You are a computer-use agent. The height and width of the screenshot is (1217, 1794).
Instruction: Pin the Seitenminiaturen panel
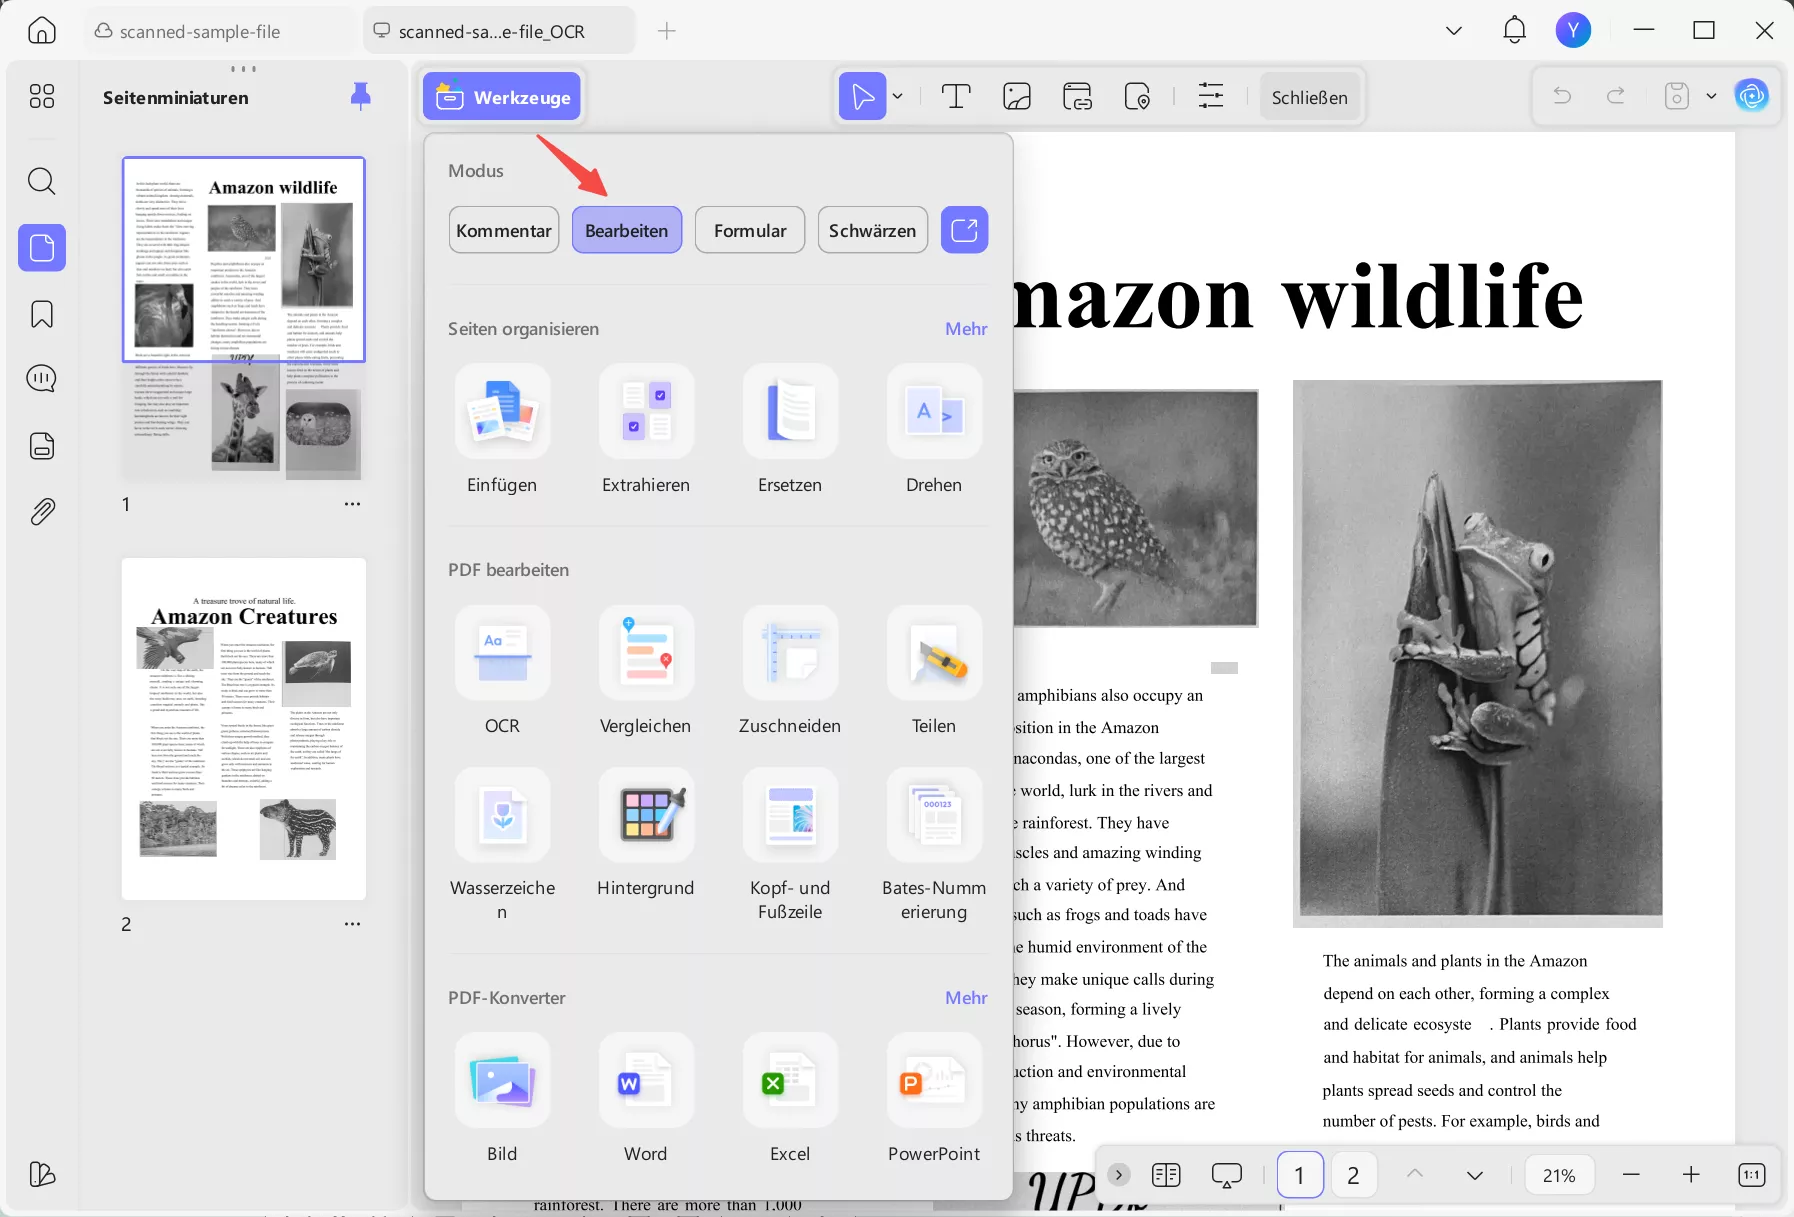(361, 96)
